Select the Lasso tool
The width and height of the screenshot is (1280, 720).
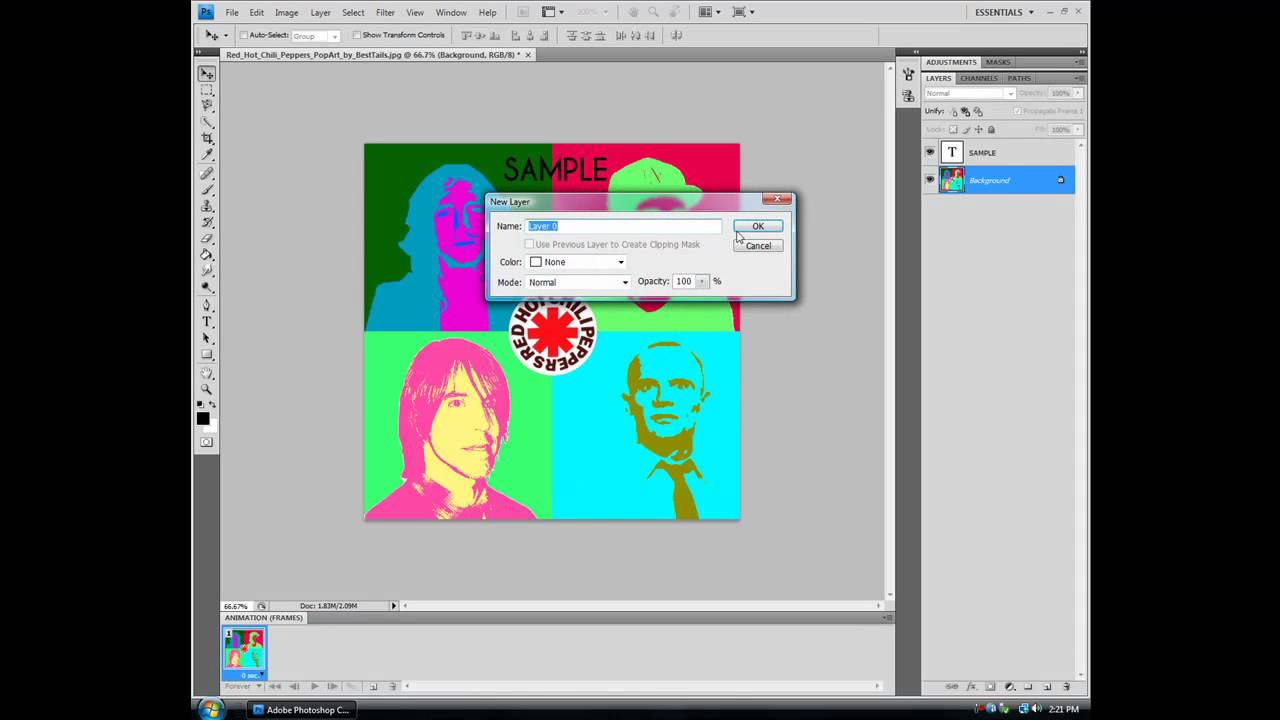pyautogui.click(x=207, y=104)
